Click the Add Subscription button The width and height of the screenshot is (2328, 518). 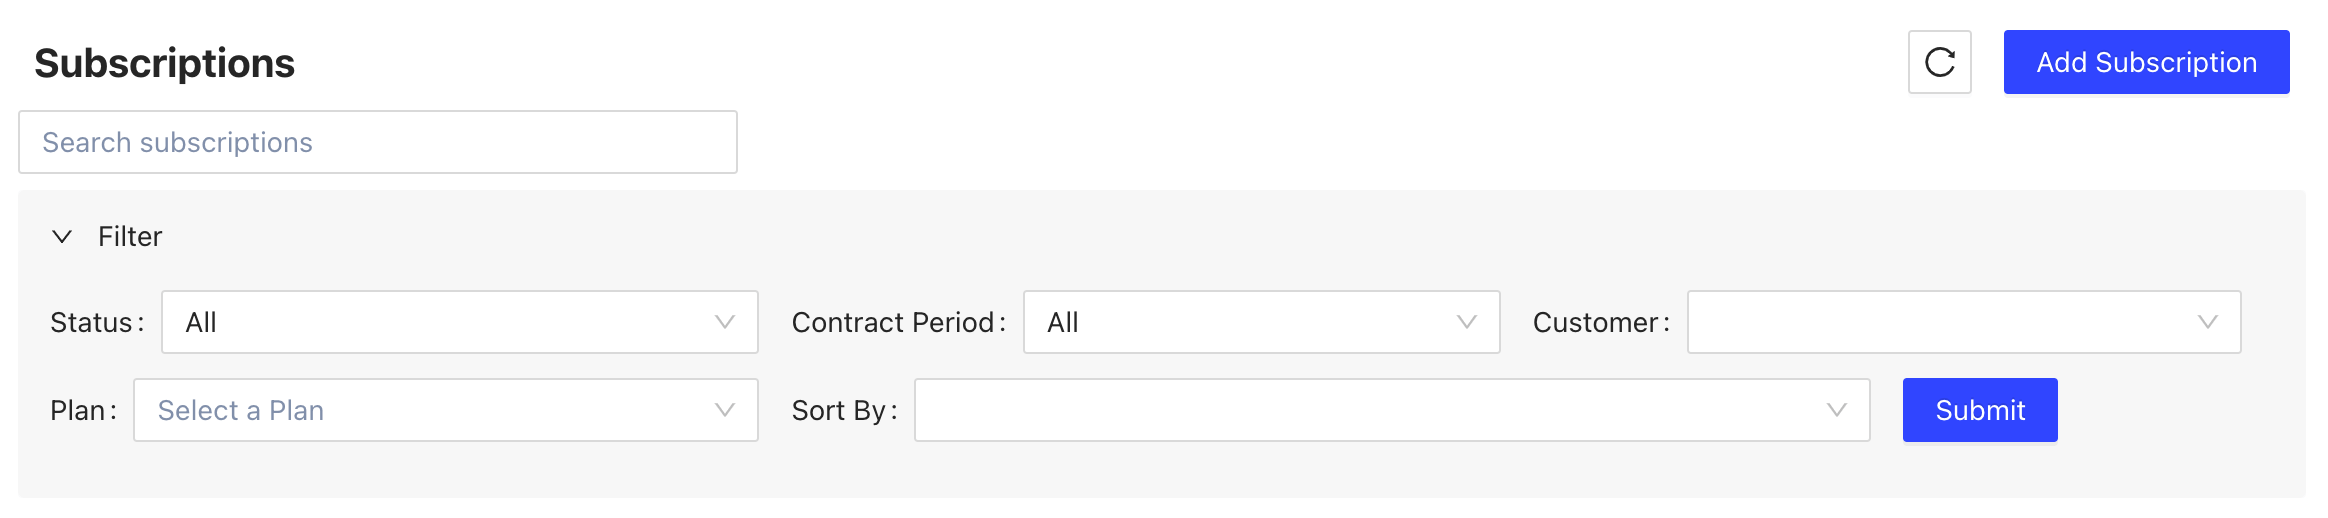(2146, 62)
